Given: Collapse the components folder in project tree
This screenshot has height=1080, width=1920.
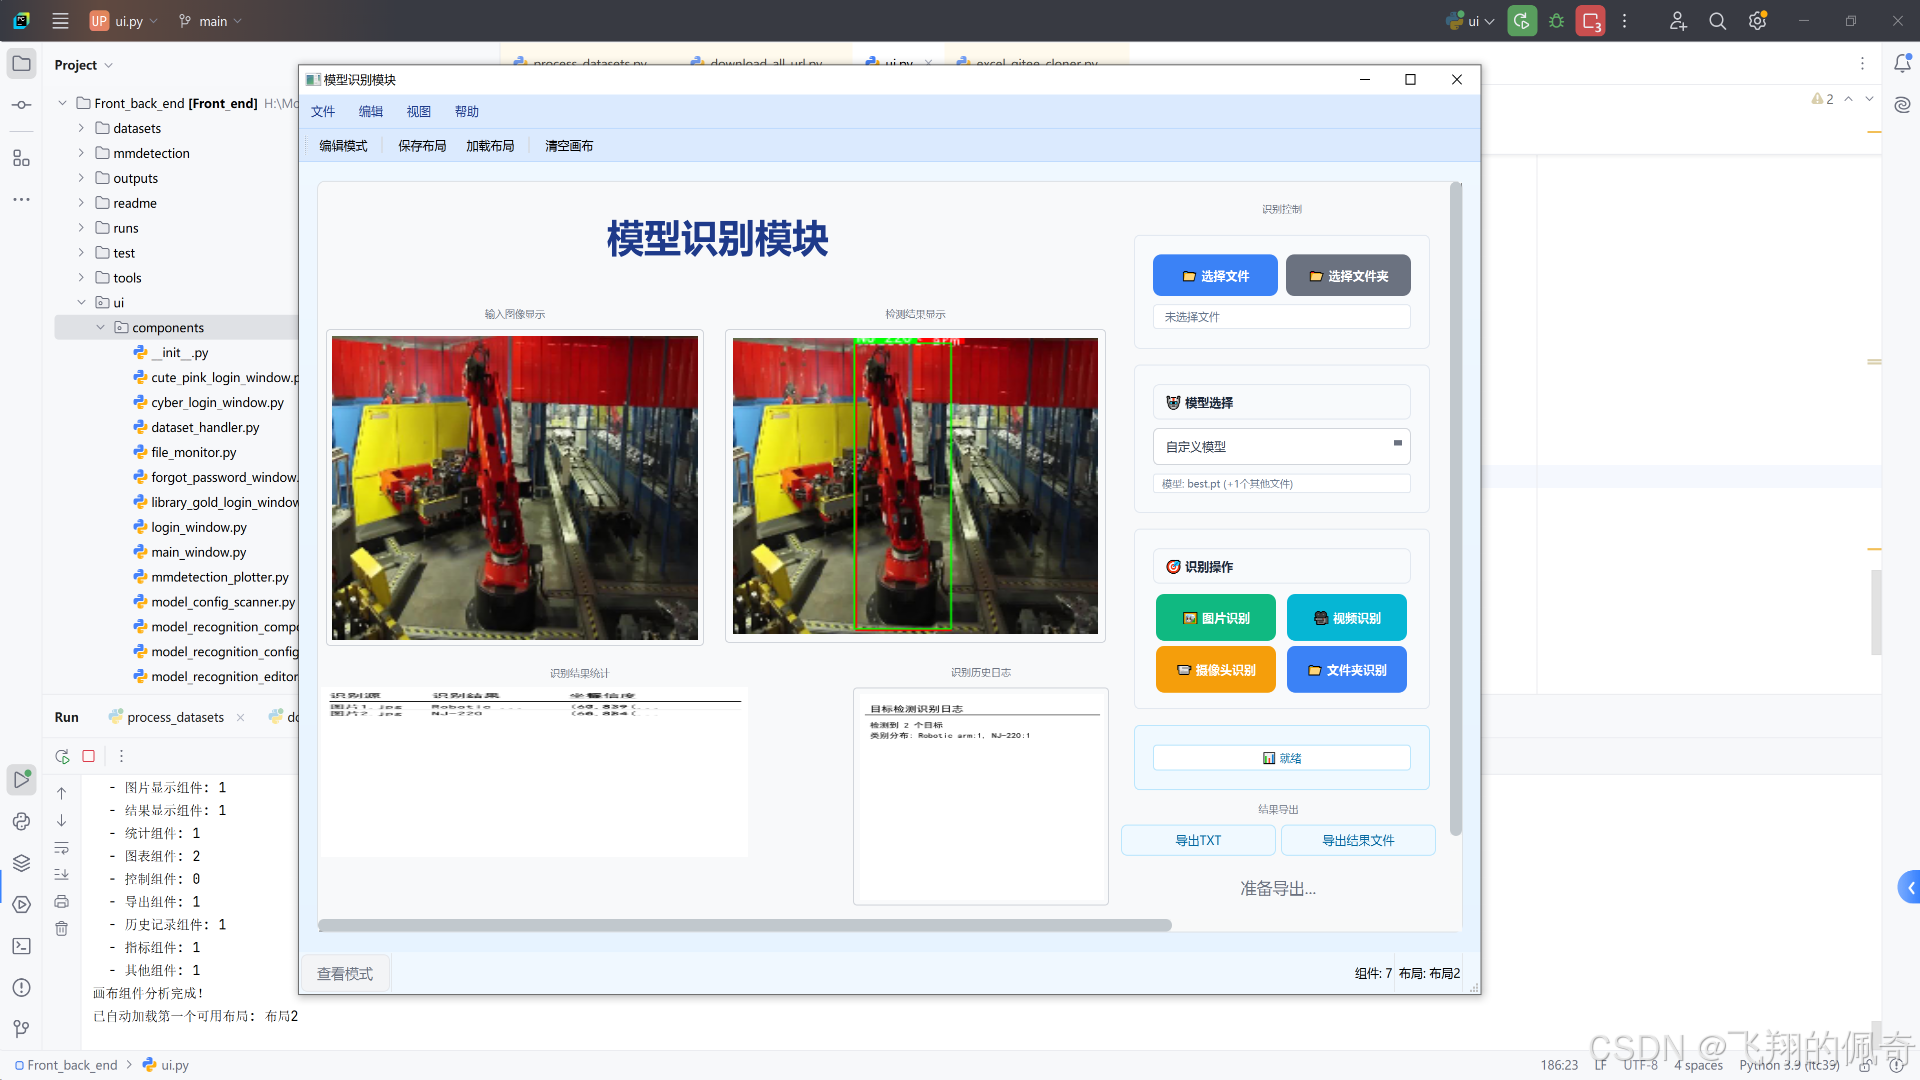Looking at the screenshot, I should click(101, 328).
